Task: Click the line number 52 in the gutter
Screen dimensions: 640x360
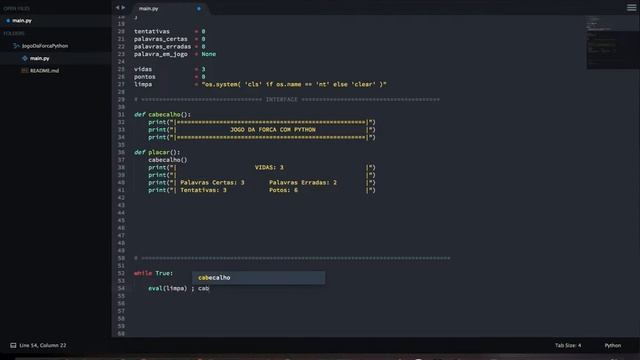Action: point(121,273)
